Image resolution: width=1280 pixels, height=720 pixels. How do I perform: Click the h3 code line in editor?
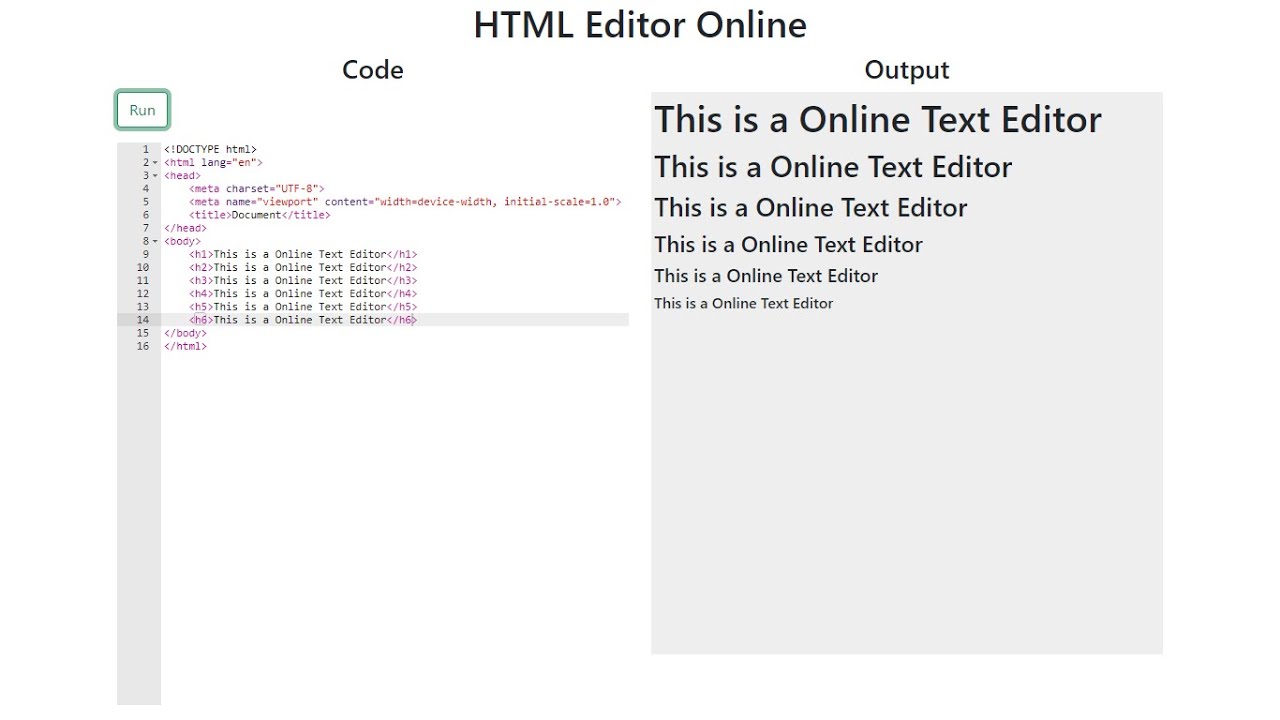click(x=303, y=280)
